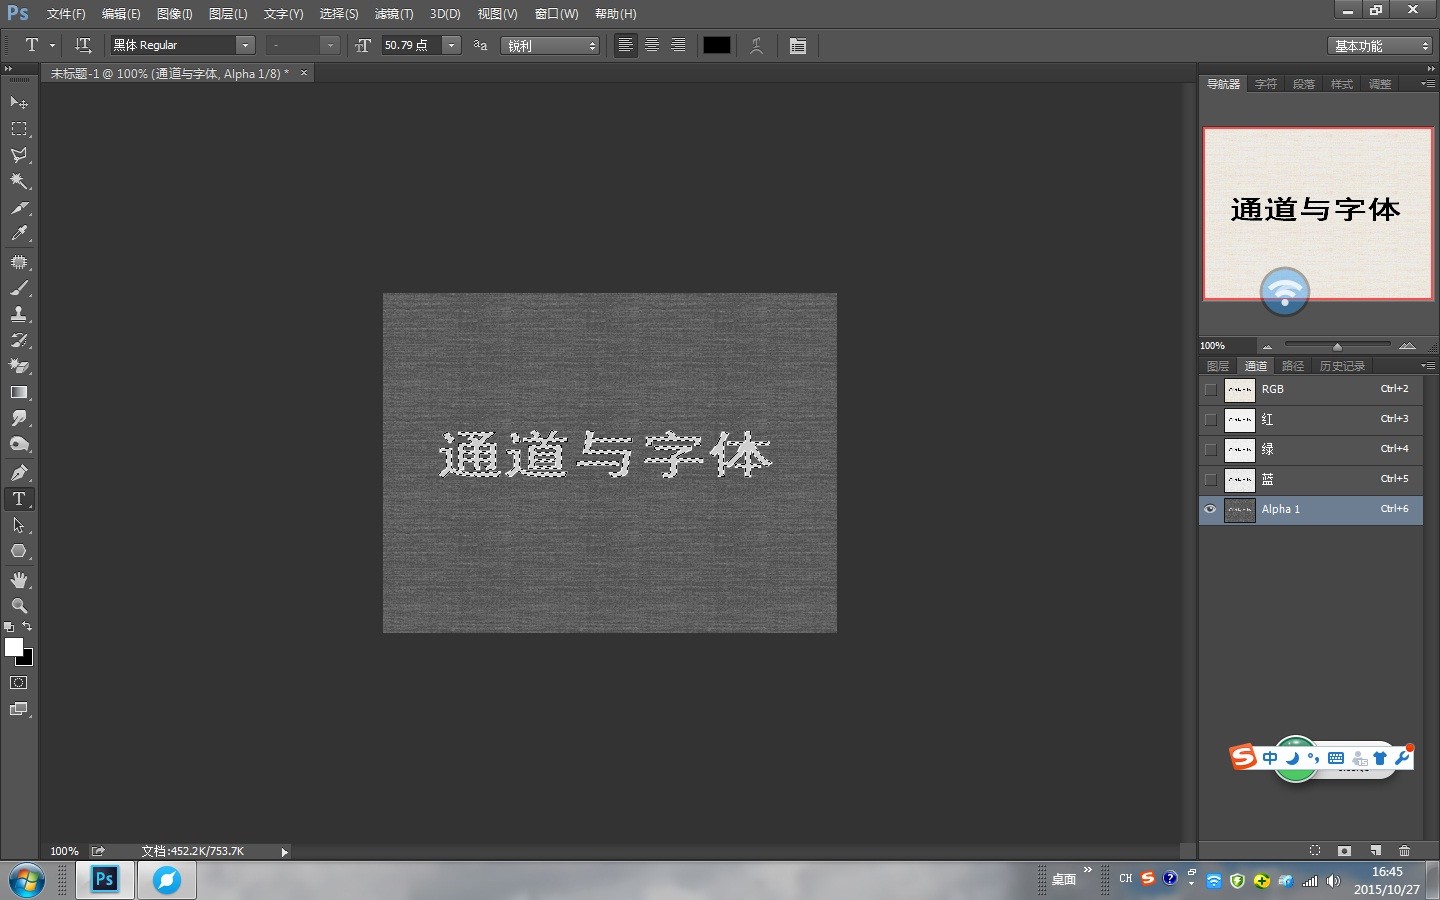Click the black text color swatch
Screen dimensions: 1440x900
click(x=717, y=46)
